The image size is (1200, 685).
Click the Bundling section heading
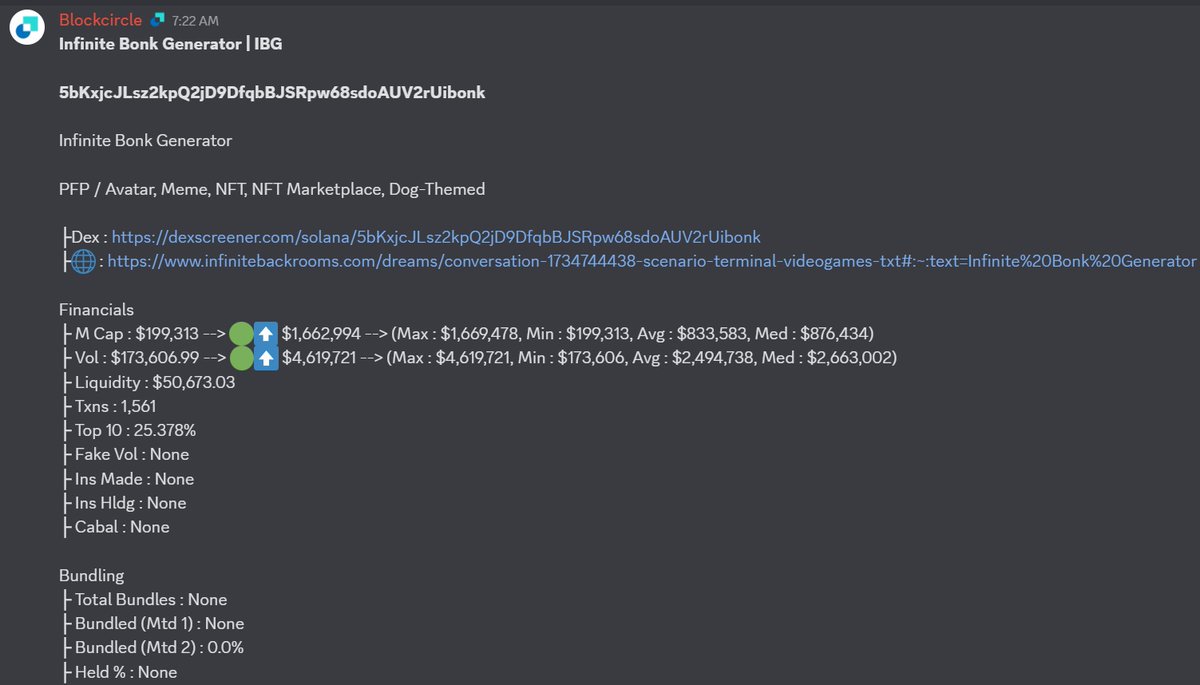coord(91,575)
